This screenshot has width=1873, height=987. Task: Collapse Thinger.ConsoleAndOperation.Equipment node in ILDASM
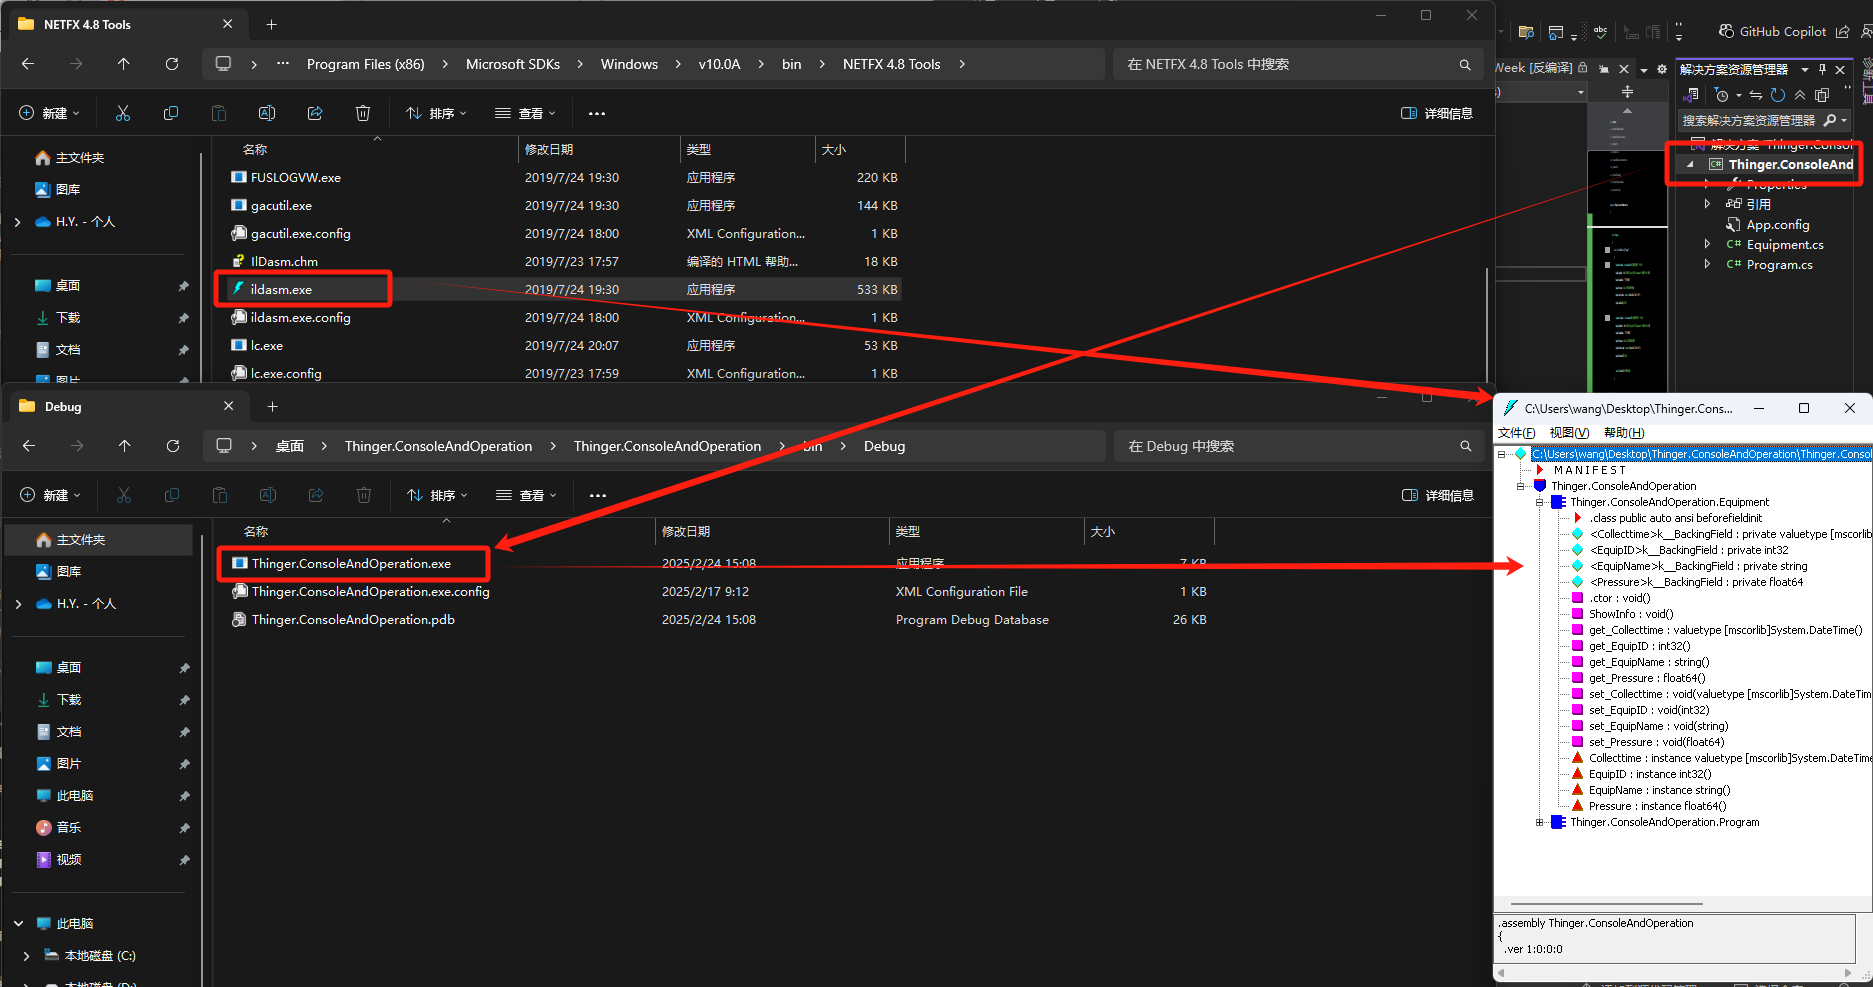(x=1540, y=502)
